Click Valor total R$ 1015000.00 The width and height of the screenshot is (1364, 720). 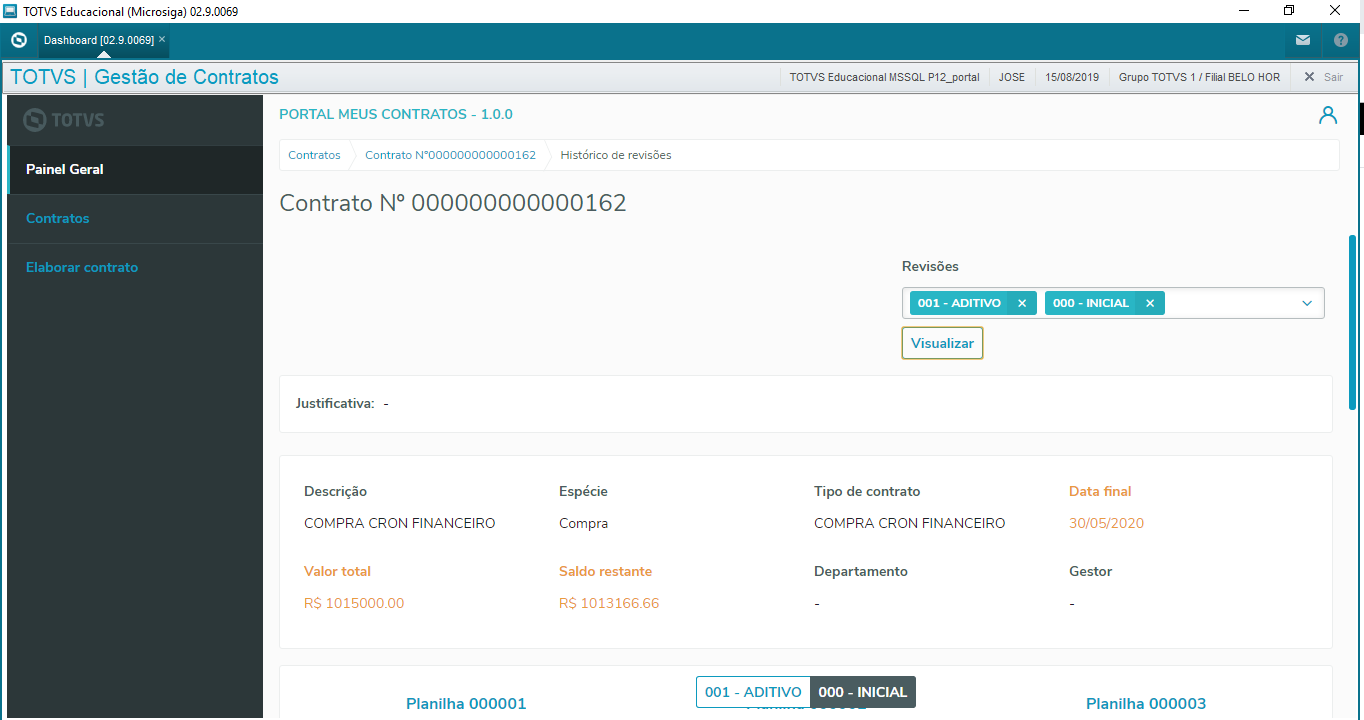[354, 603]
